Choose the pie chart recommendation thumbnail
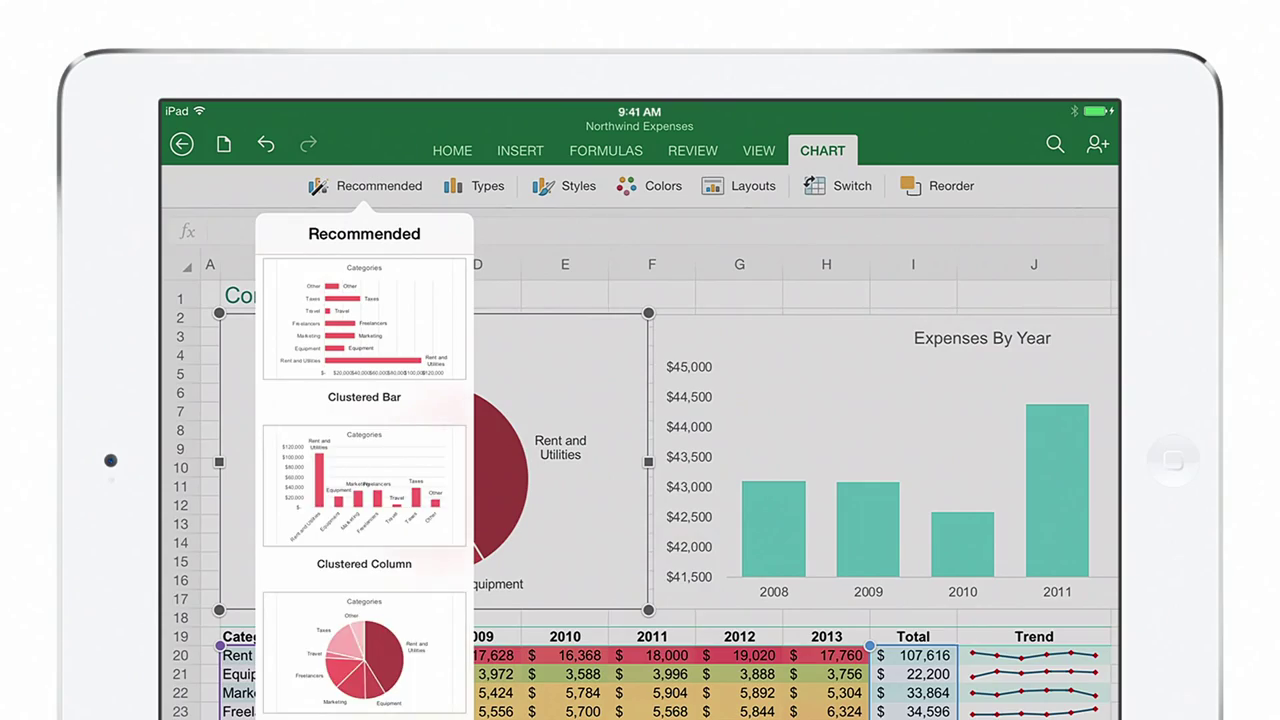1280x720 pixels. click(364, 653)
